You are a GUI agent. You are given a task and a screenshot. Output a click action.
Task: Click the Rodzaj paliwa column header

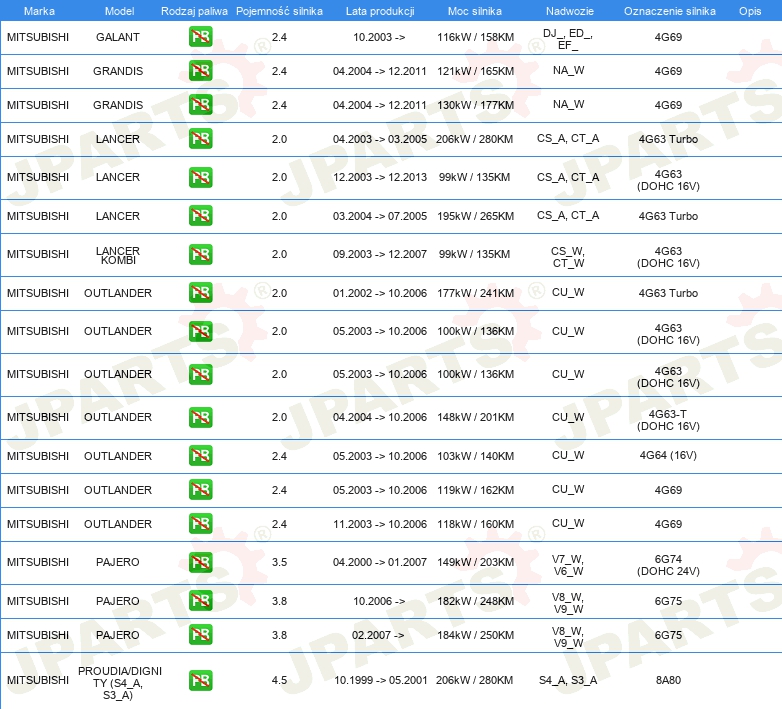(194, 11)
